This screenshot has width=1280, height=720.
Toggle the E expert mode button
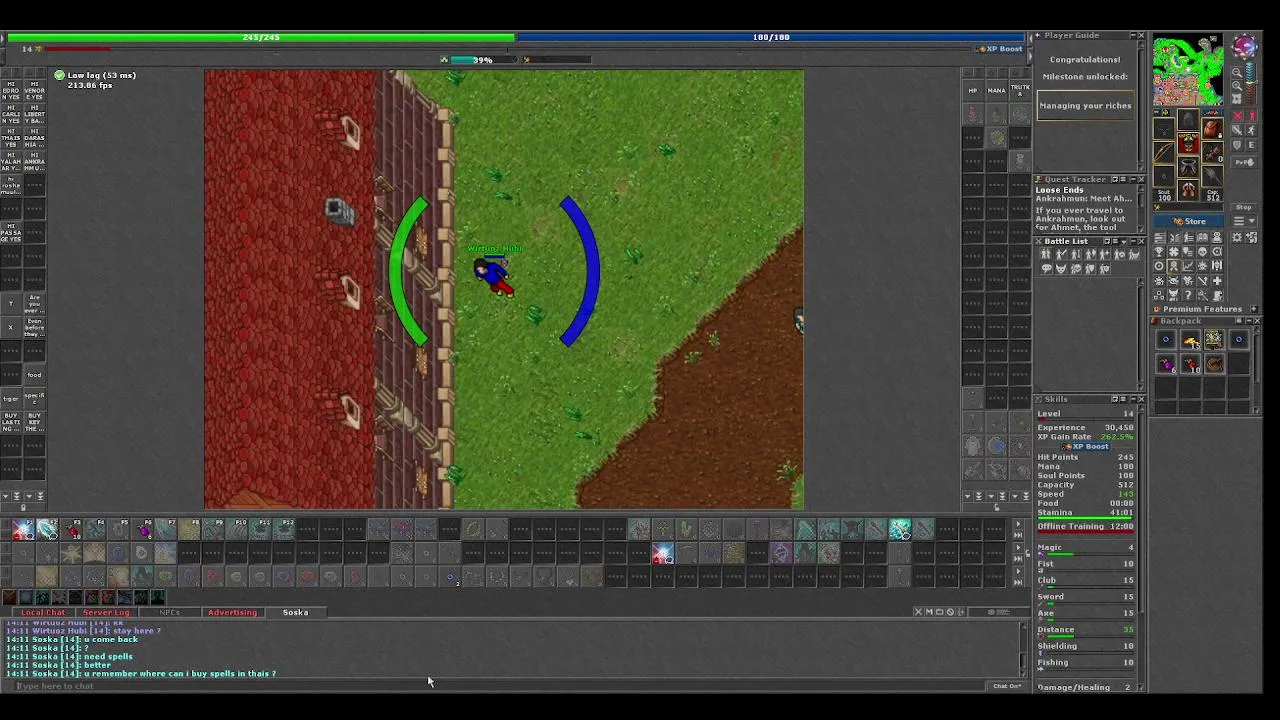point(1251,145)
